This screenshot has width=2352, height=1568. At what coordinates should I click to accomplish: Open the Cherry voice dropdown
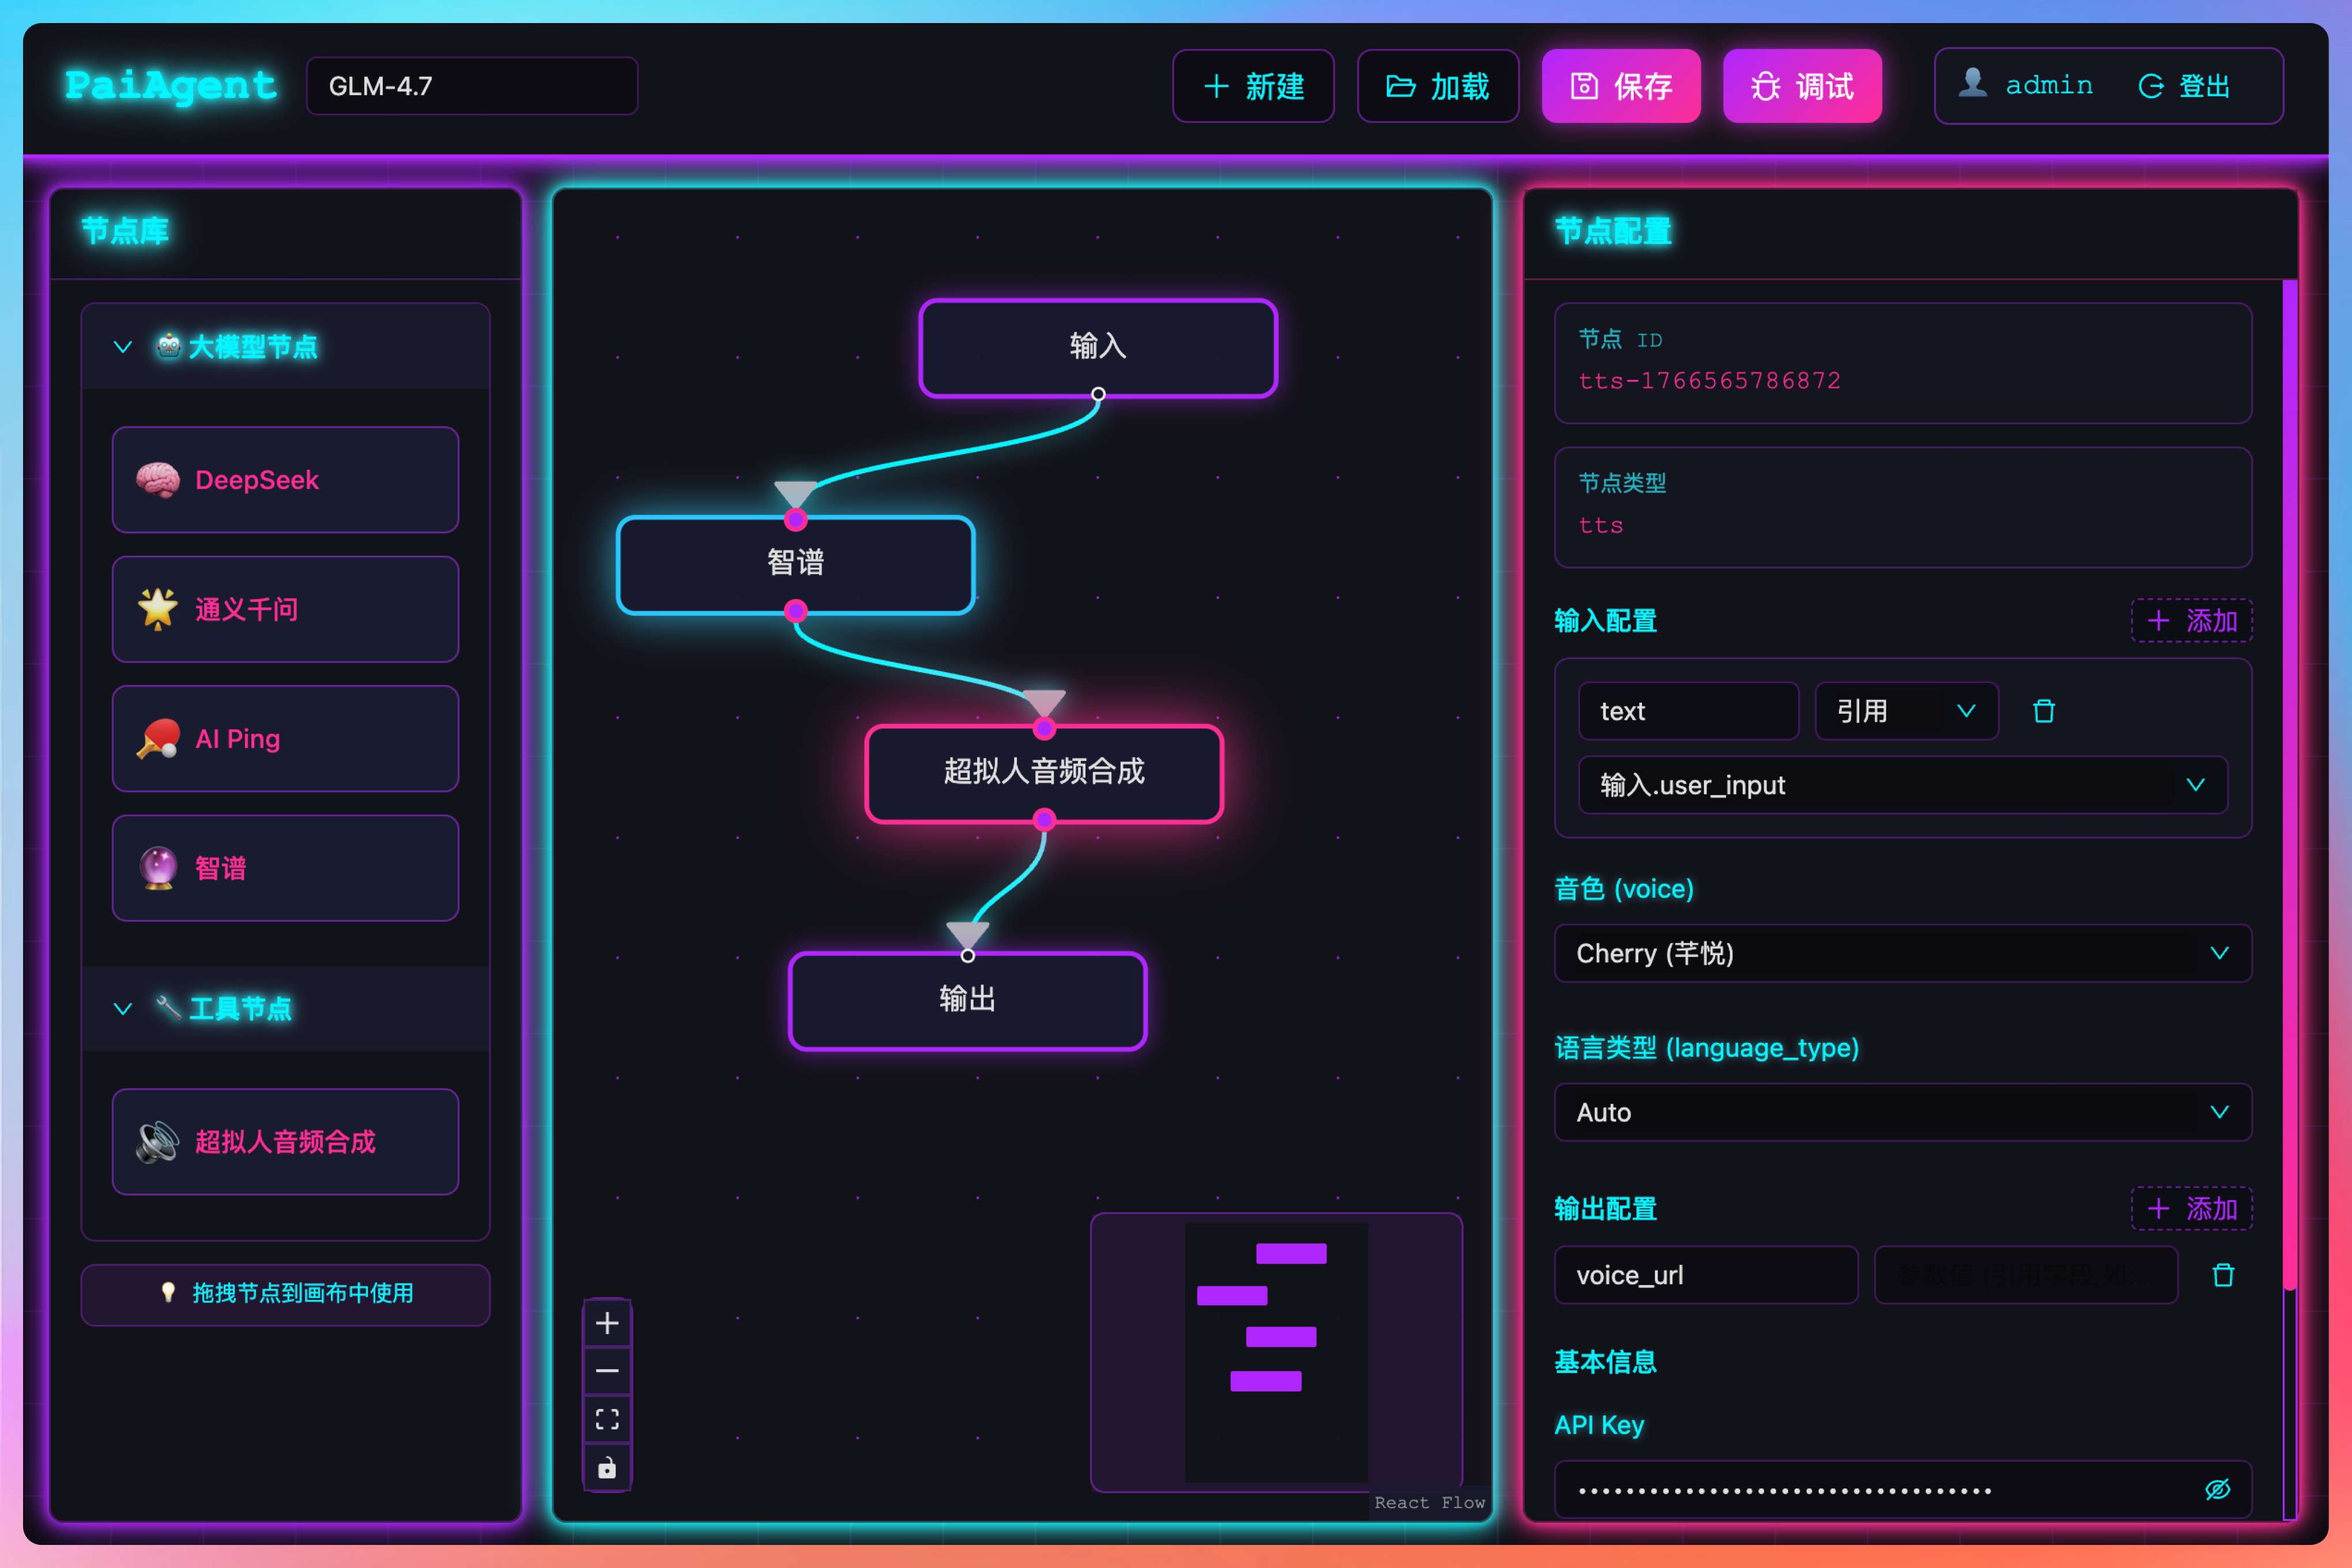tap(1902, 953)
